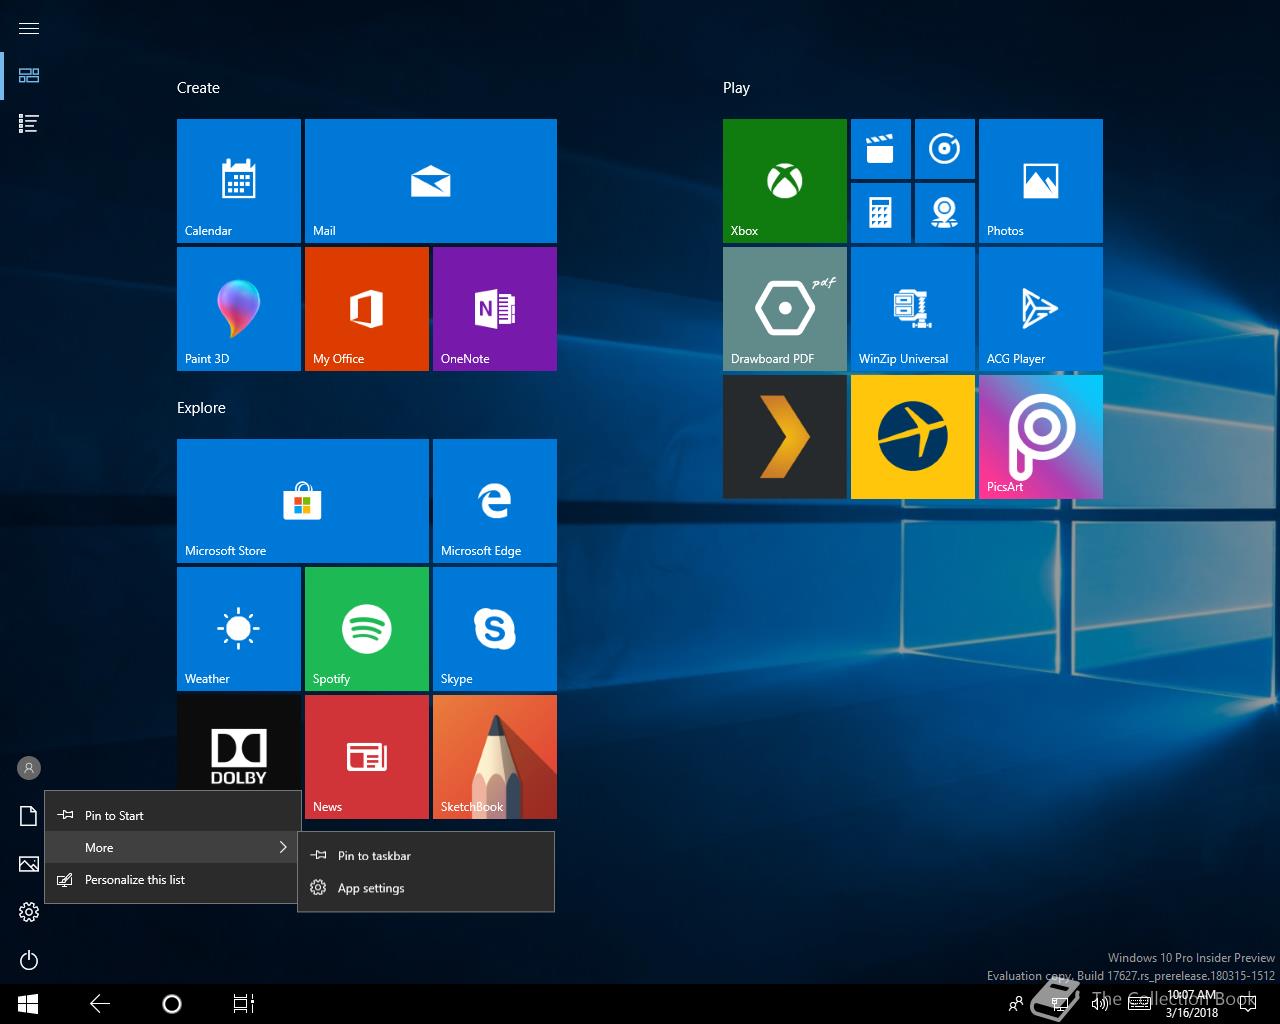The height and width of the screenshot is (1024, 1280).
Task: Open the News tile
Action: click(x=367, y=757)
